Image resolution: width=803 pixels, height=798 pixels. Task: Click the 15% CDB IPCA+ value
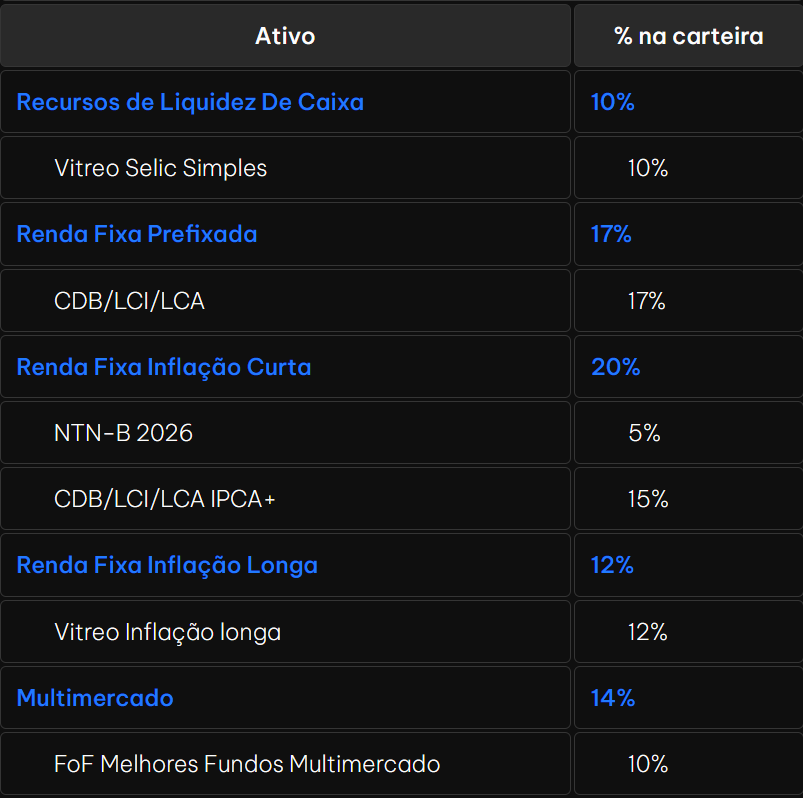coord(648,499)
